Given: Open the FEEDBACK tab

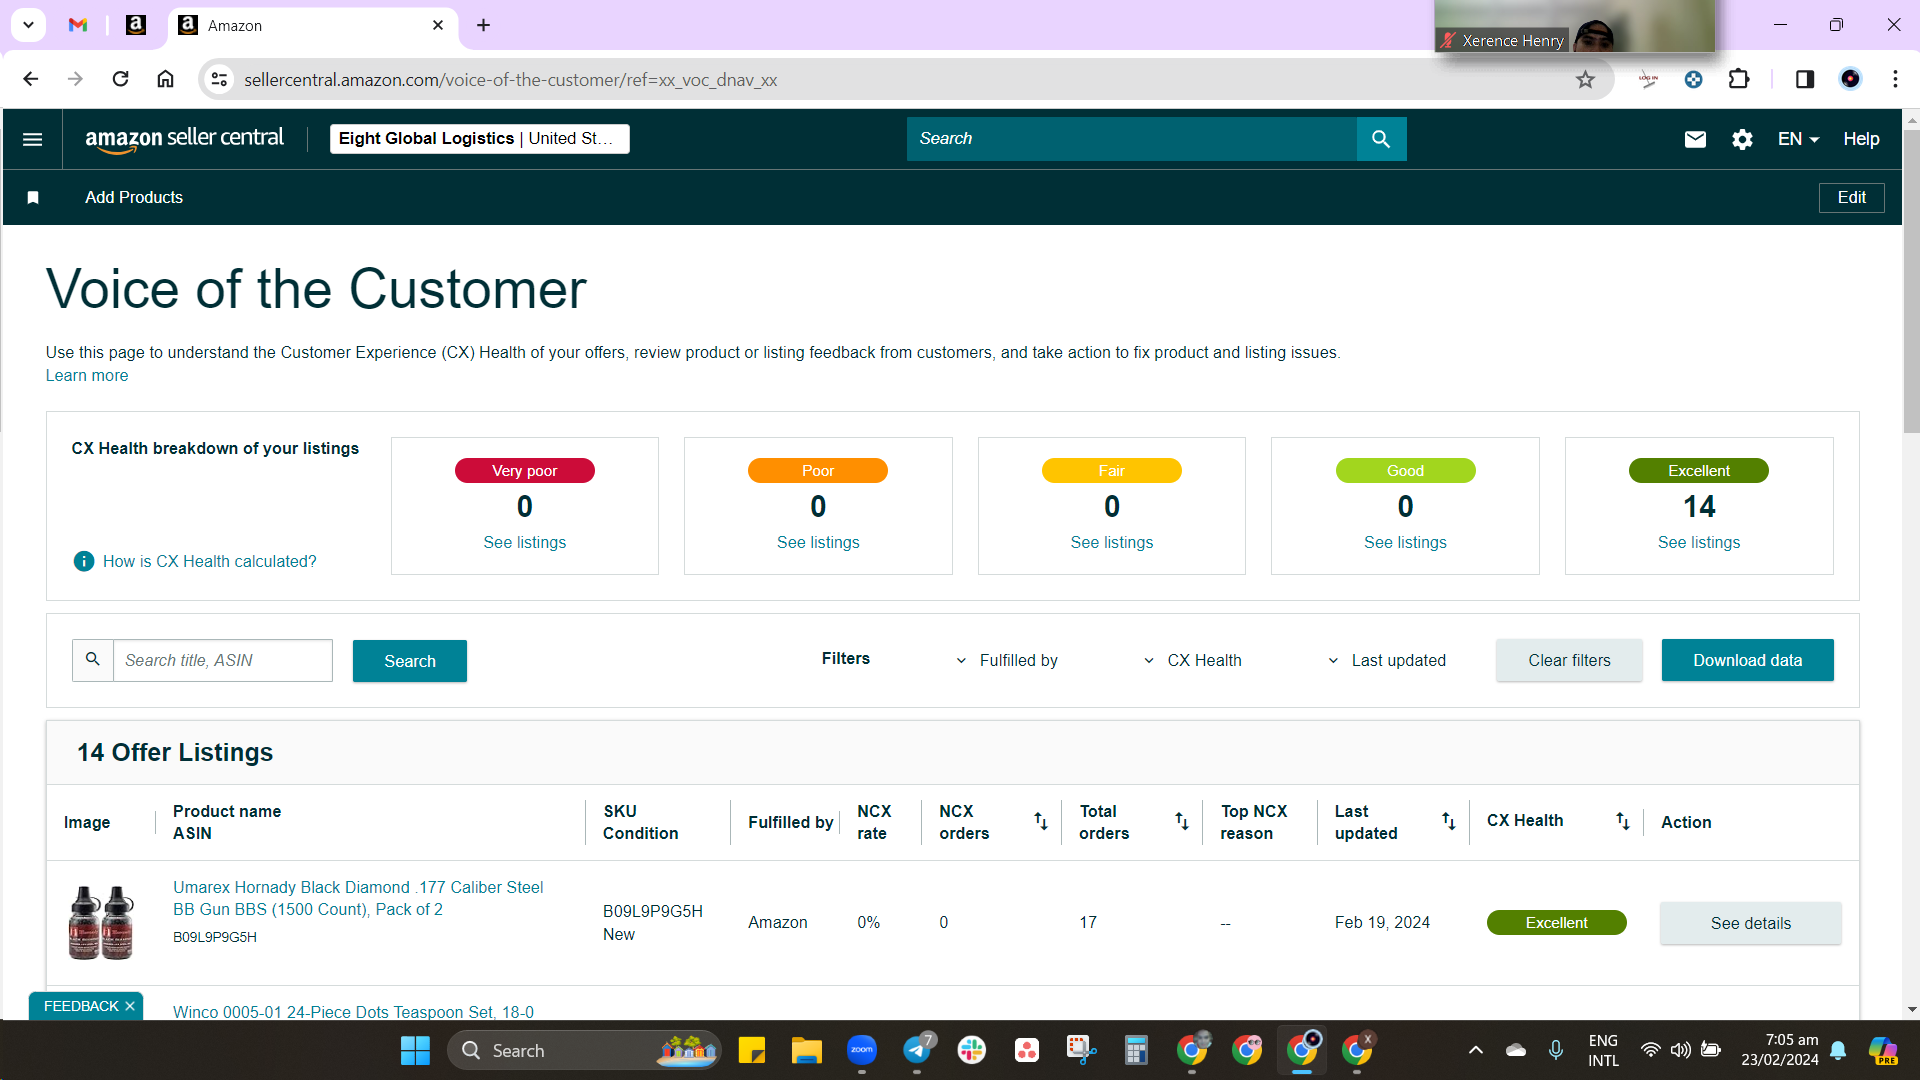Looking at the screenshot, I should (81, 1006).
